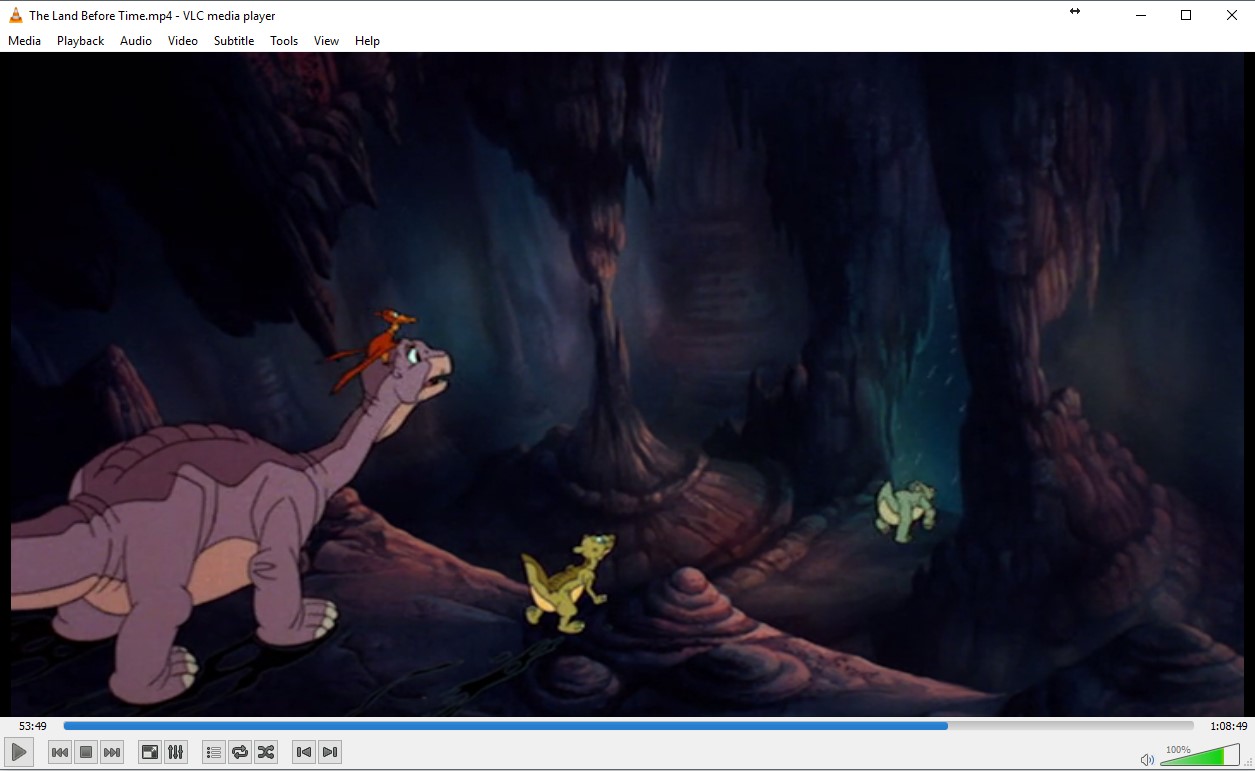Mute audio via the speaker icon
Image resolution: width=1255 pixels, height=771 pixels.
point(1147,759)
